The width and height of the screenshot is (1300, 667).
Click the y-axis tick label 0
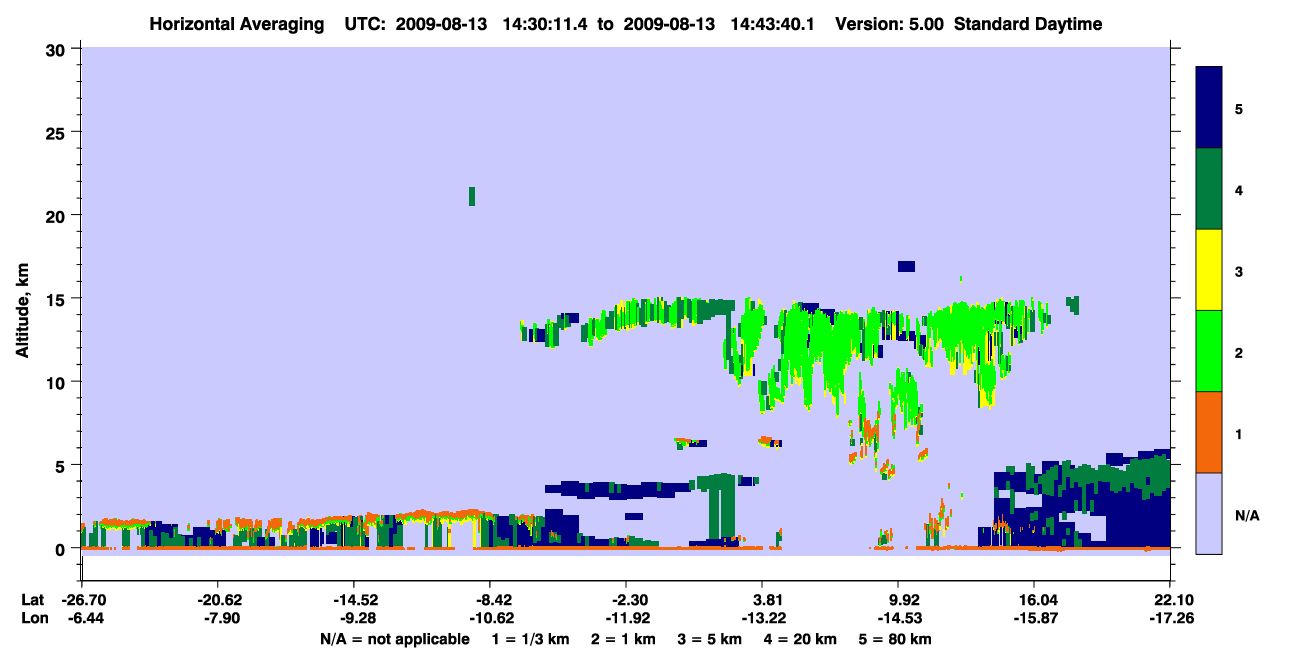point(62,549)
